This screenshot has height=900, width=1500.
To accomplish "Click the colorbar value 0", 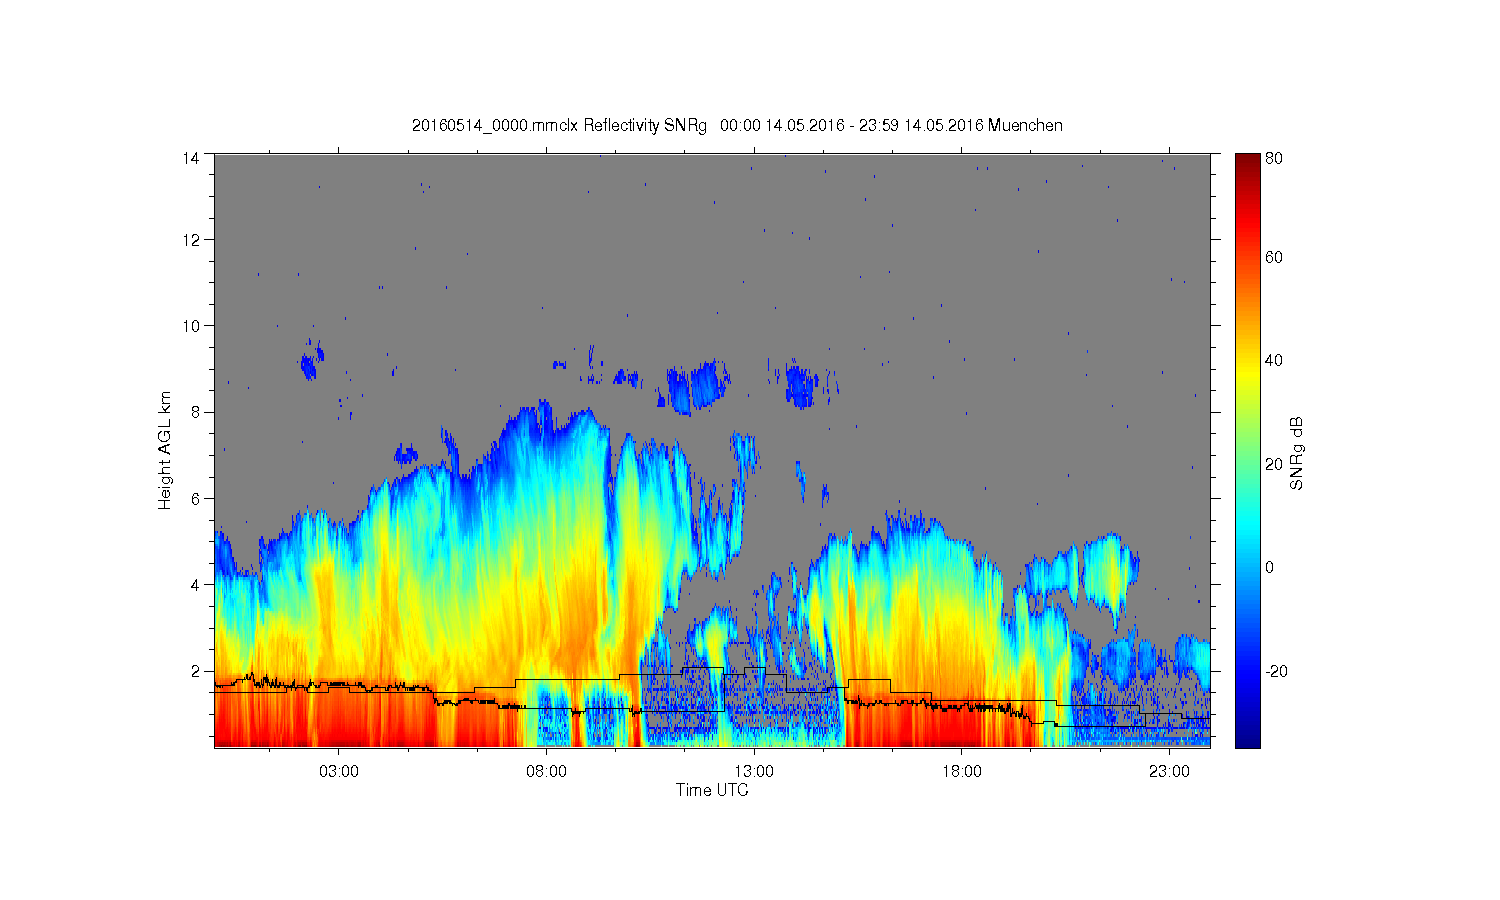I will click(x=1270, y=568).
